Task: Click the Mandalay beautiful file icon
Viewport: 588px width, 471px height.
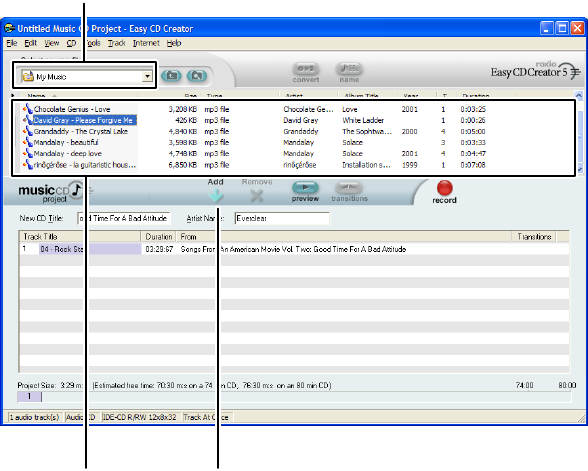Action: 27,142
